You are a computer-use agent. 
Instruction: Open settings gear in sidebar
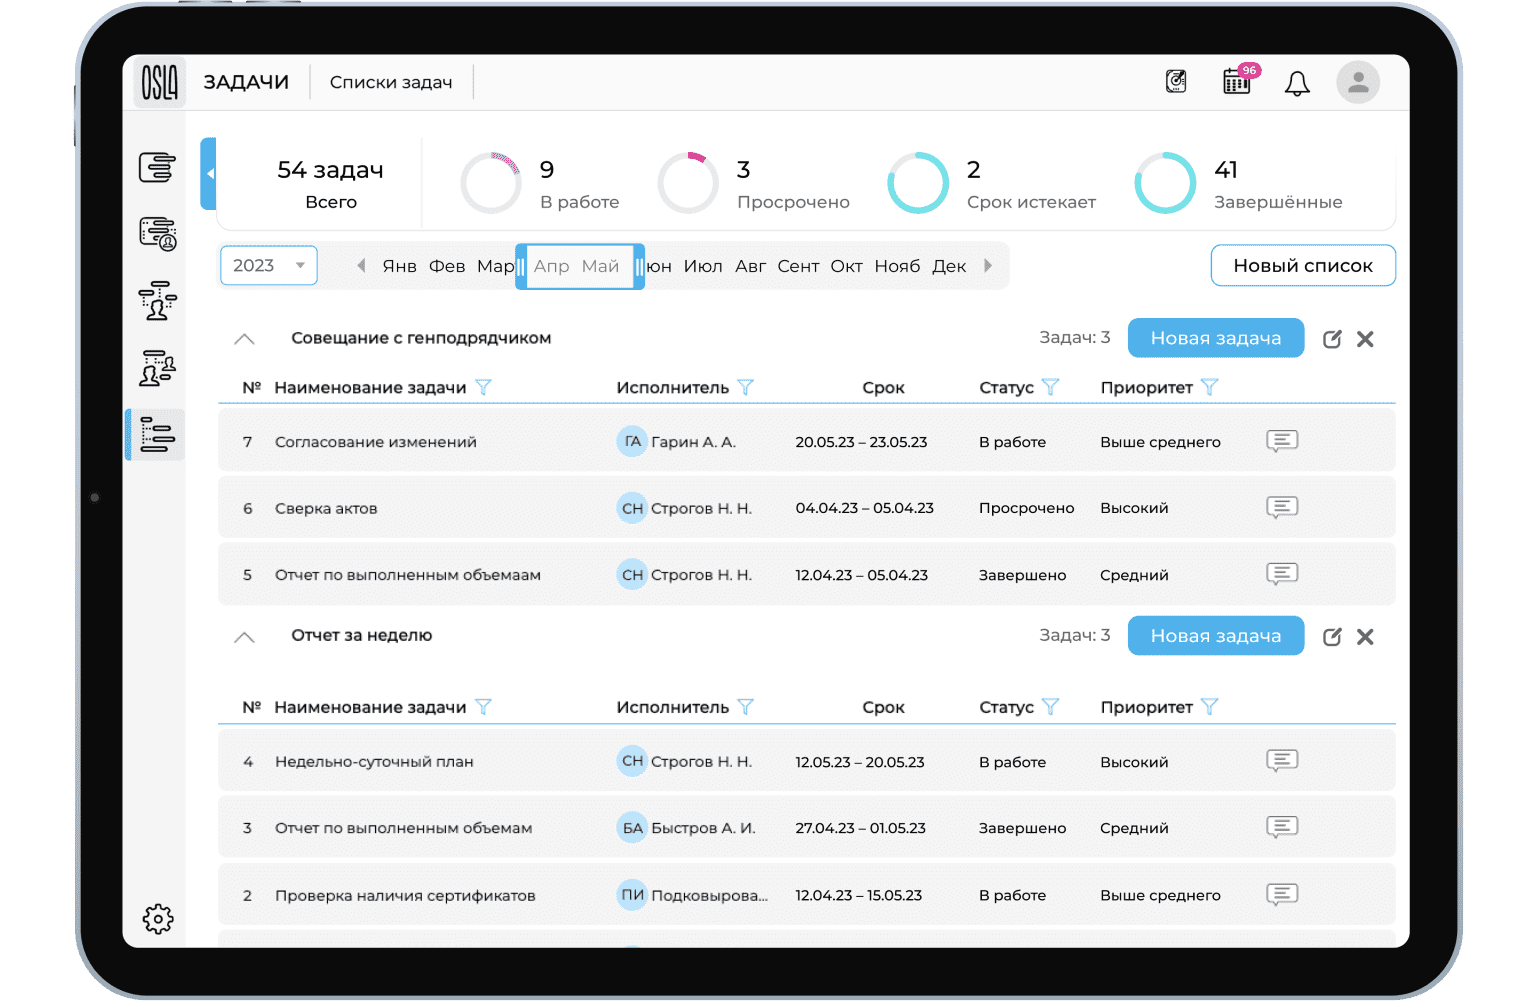(x=158, y=918)
